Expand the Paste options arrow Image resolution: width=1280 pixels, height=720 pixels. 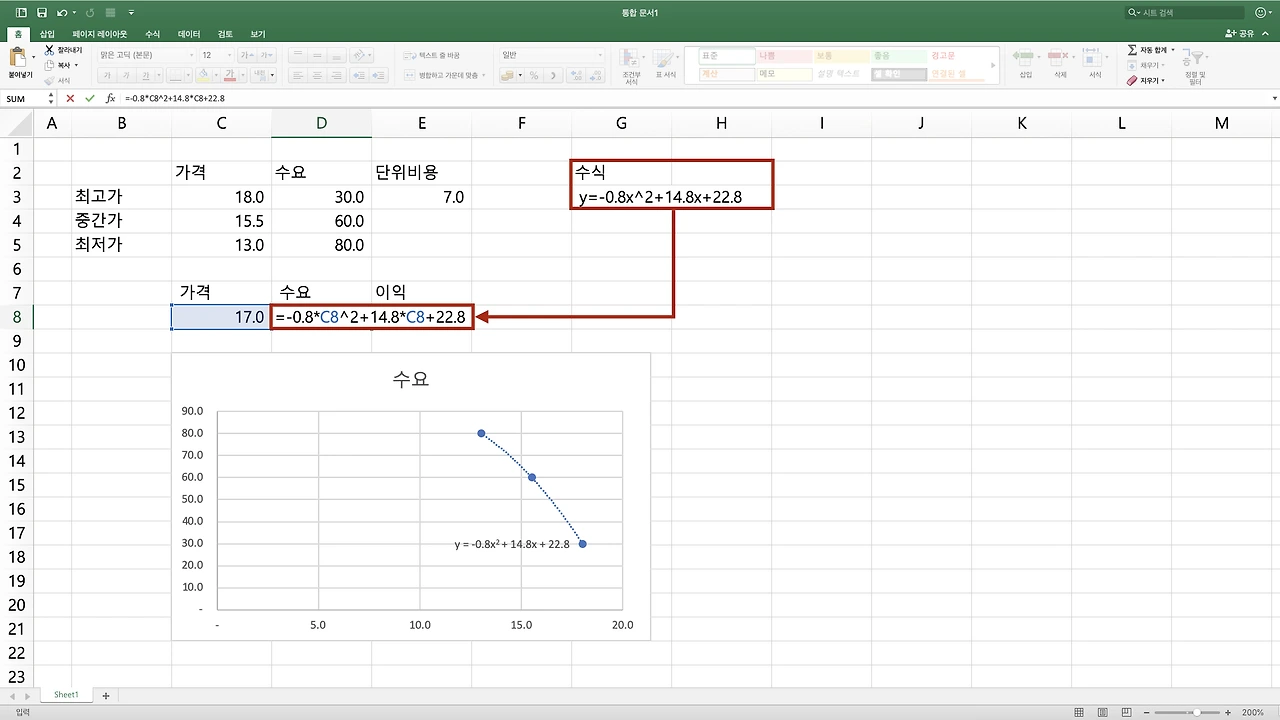(34, 58)
